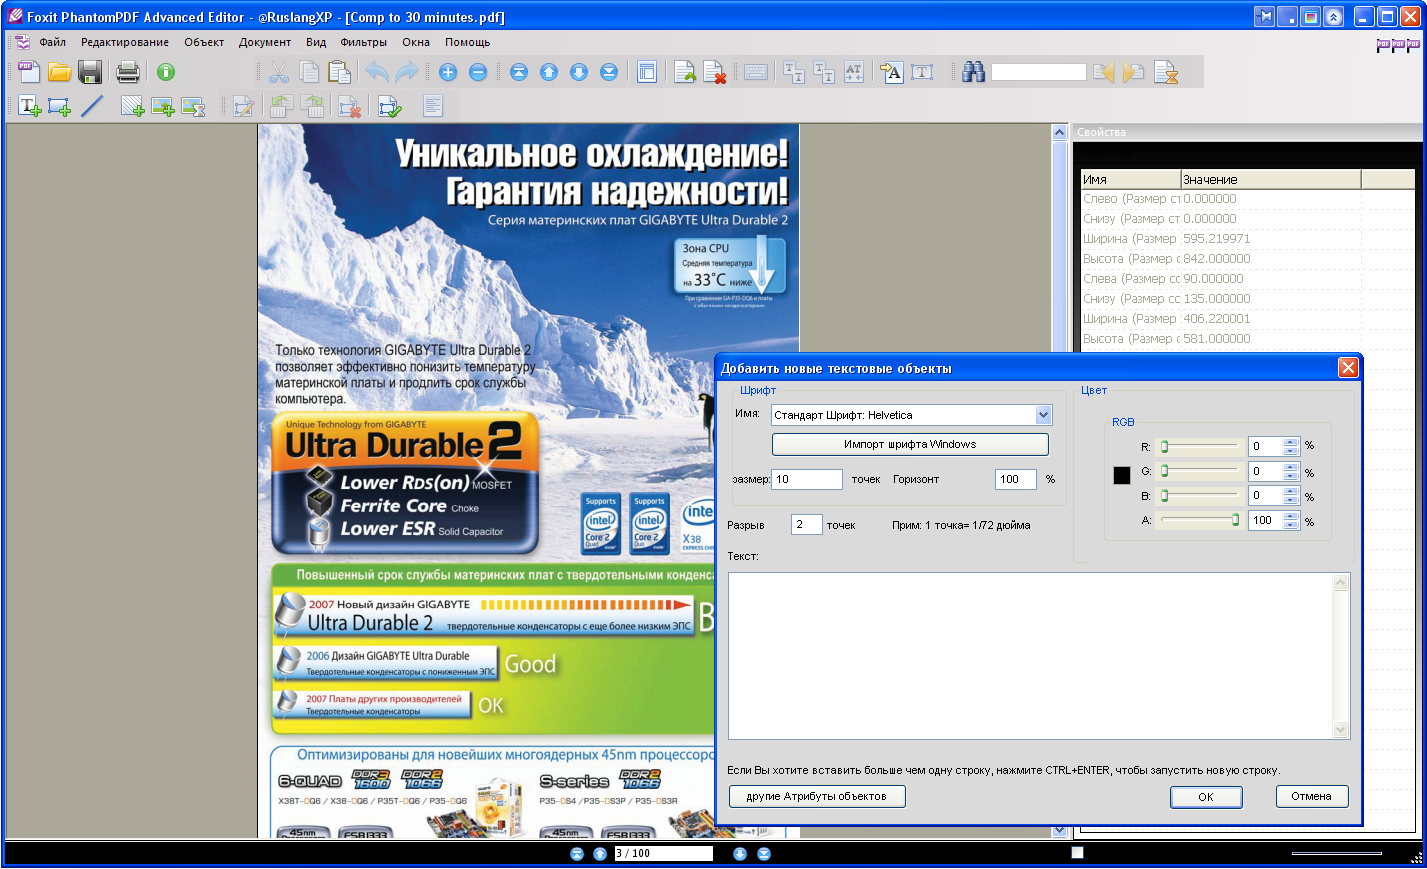The width and height of the screenshot is (1427, 869).
Task: Click the Add Image Object icon
Action: tap(162, 106)
